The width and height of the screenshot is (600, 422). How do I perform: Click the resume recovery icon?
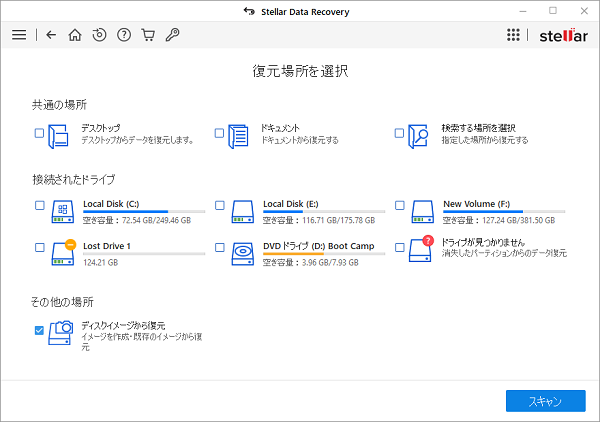[x=99, y=35]
